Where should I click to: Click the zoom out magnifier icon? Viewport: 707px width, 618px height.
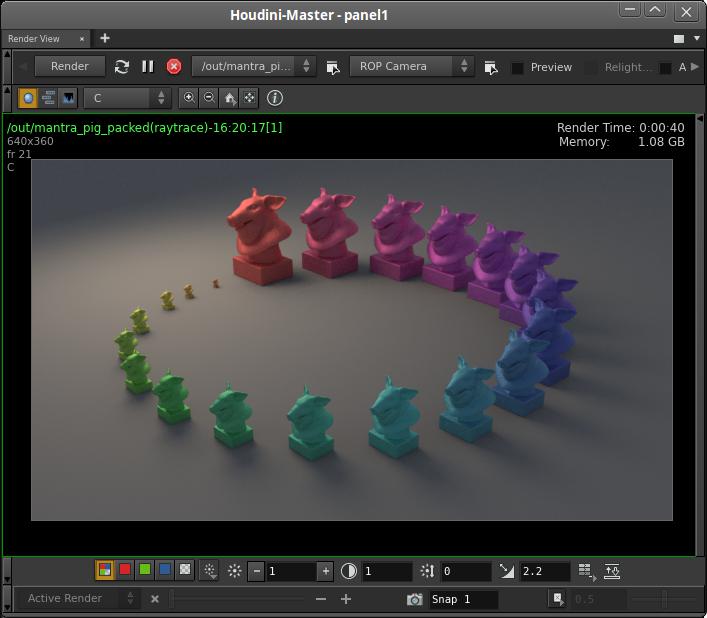click(x=209, y=98)
